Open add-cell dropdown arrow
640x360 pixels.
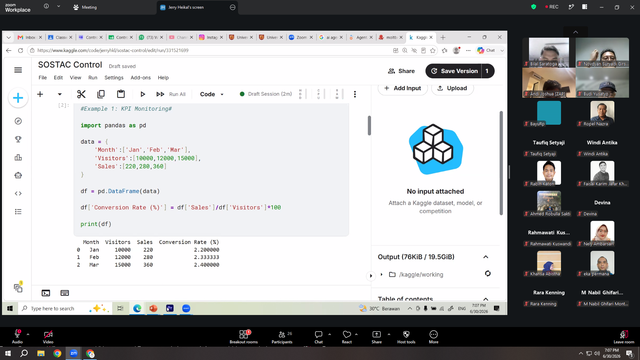60,94
